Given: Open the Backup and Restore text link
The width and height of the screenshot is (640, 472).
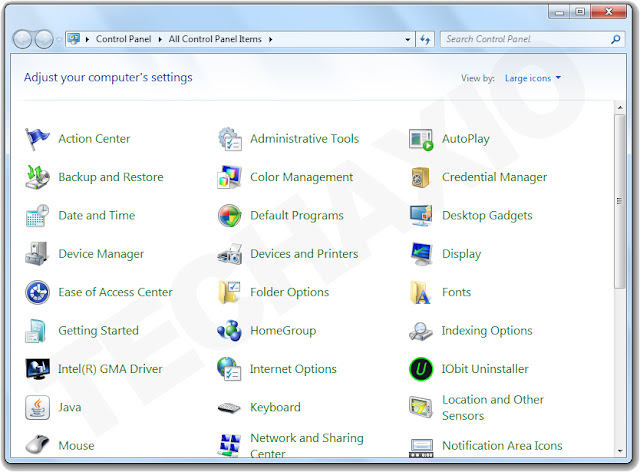Looking at the screenshot, I should click(111, 177).
